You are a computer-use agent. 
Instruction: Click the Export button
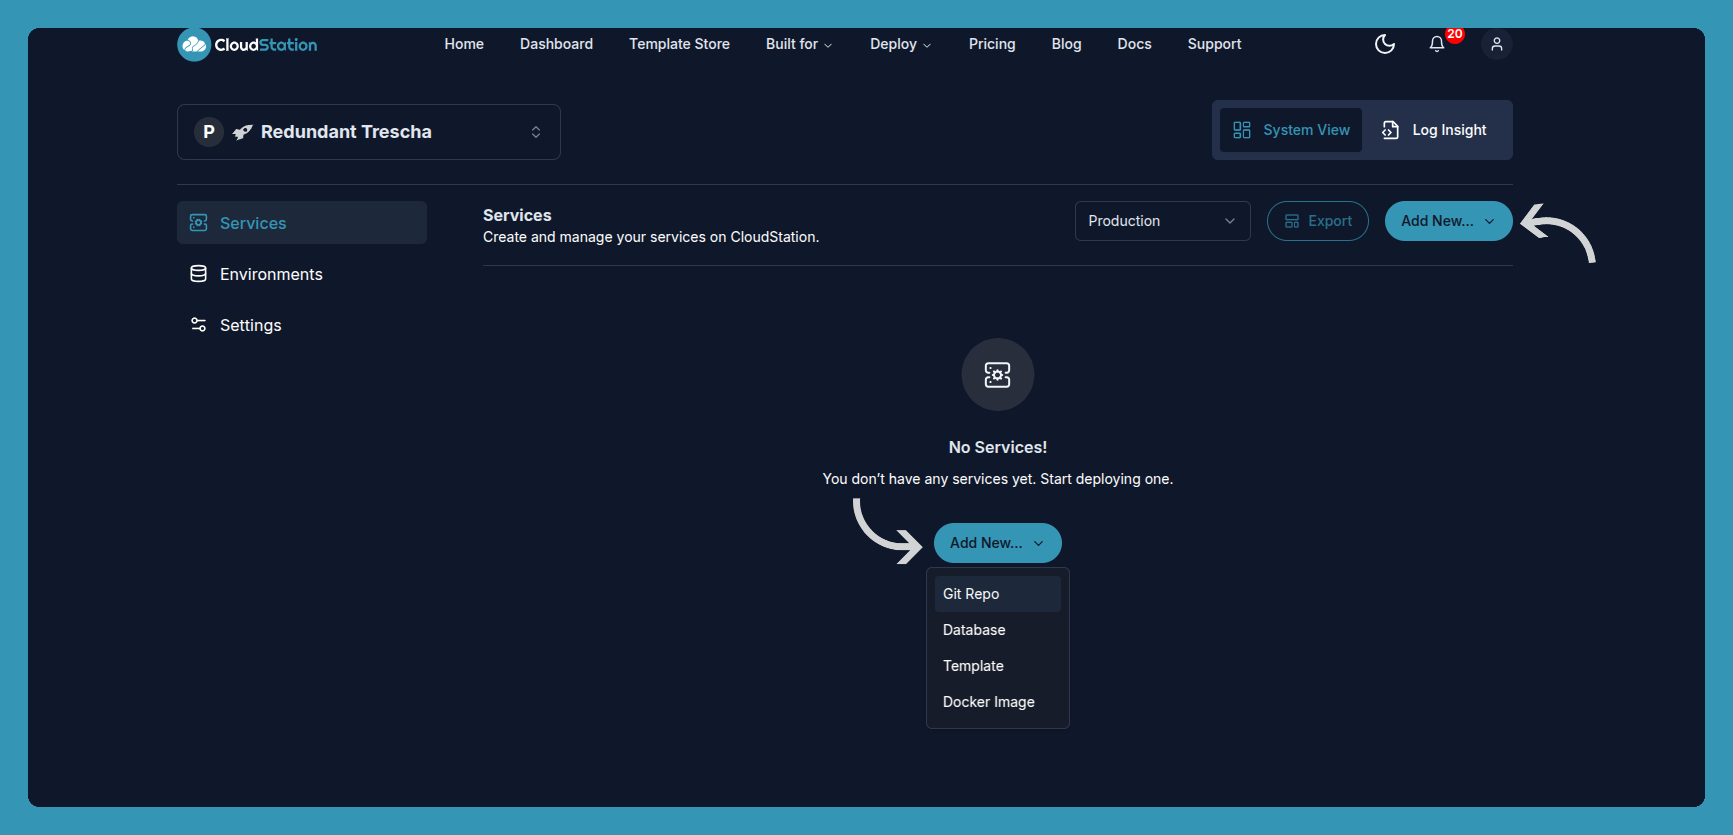[x=1318, y=221]
